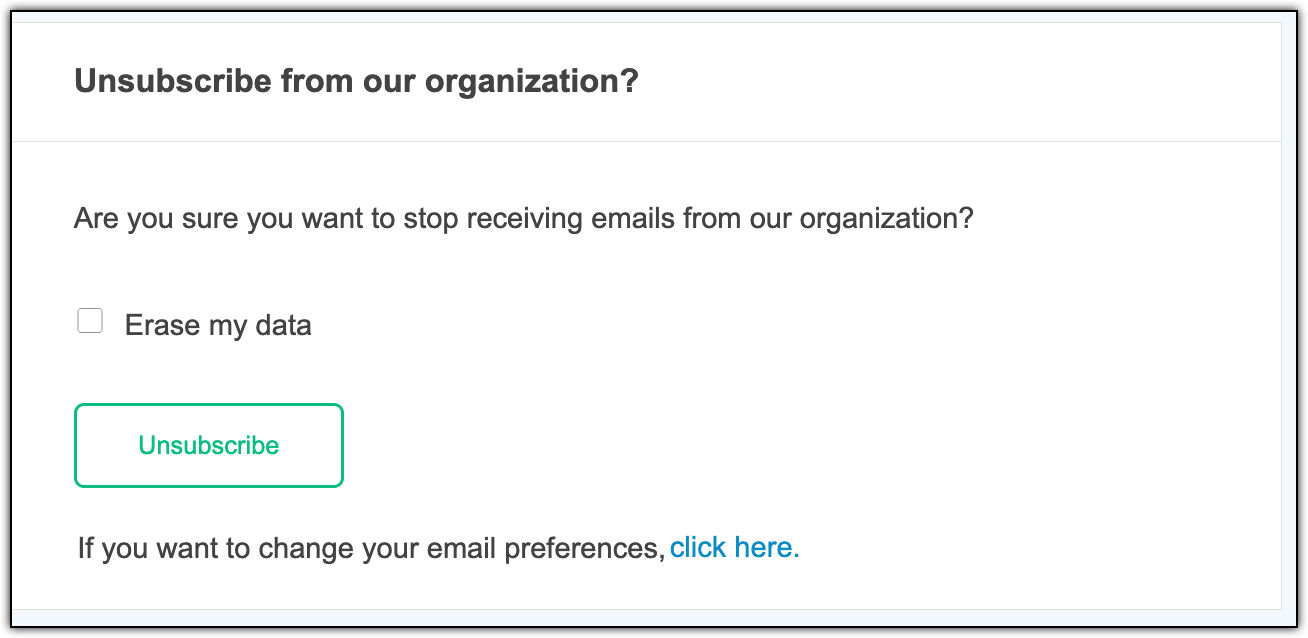Open email preferences via the blue link
Image resolution: width=1308 pixels, height=638 pixels.
point(734,547)
